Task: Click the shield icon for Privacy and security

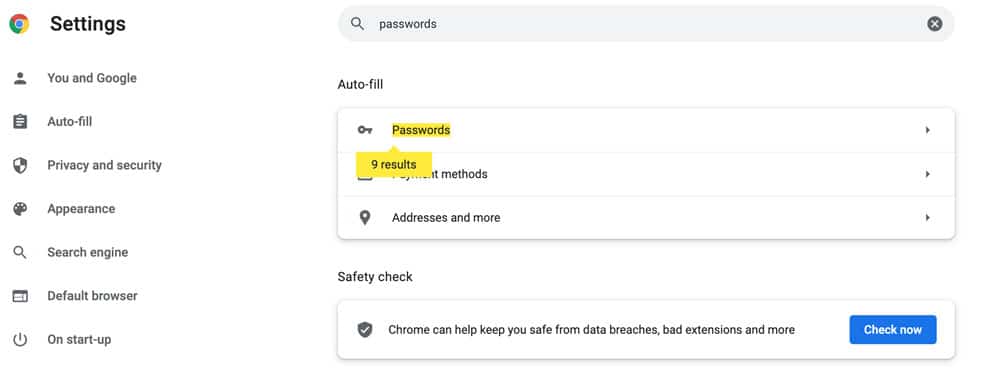Action: pos(20,166)
